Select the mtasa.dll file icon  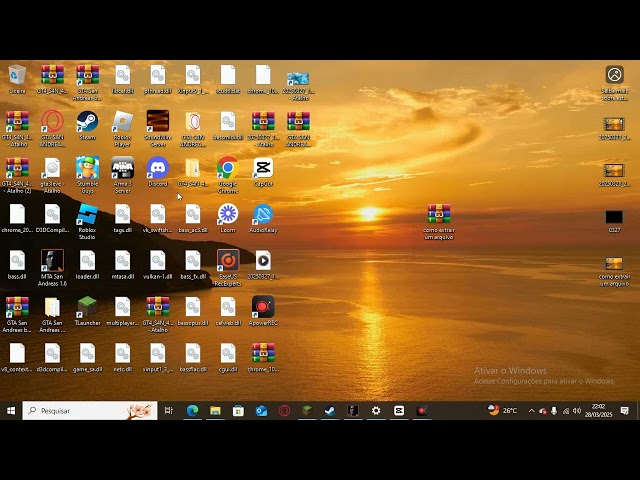pos(122,264)
